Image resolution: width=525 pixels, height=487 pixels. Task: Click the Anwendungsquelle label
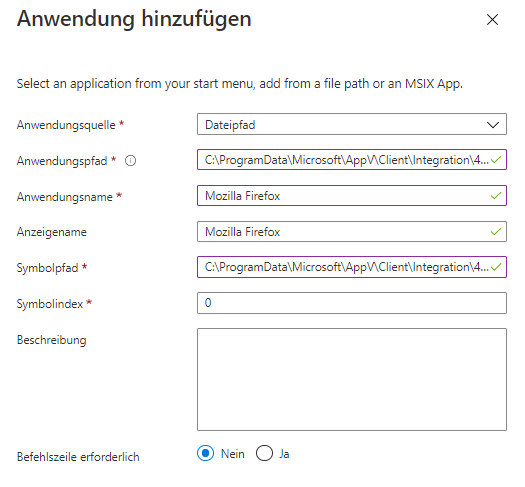[x=66, y=125]
